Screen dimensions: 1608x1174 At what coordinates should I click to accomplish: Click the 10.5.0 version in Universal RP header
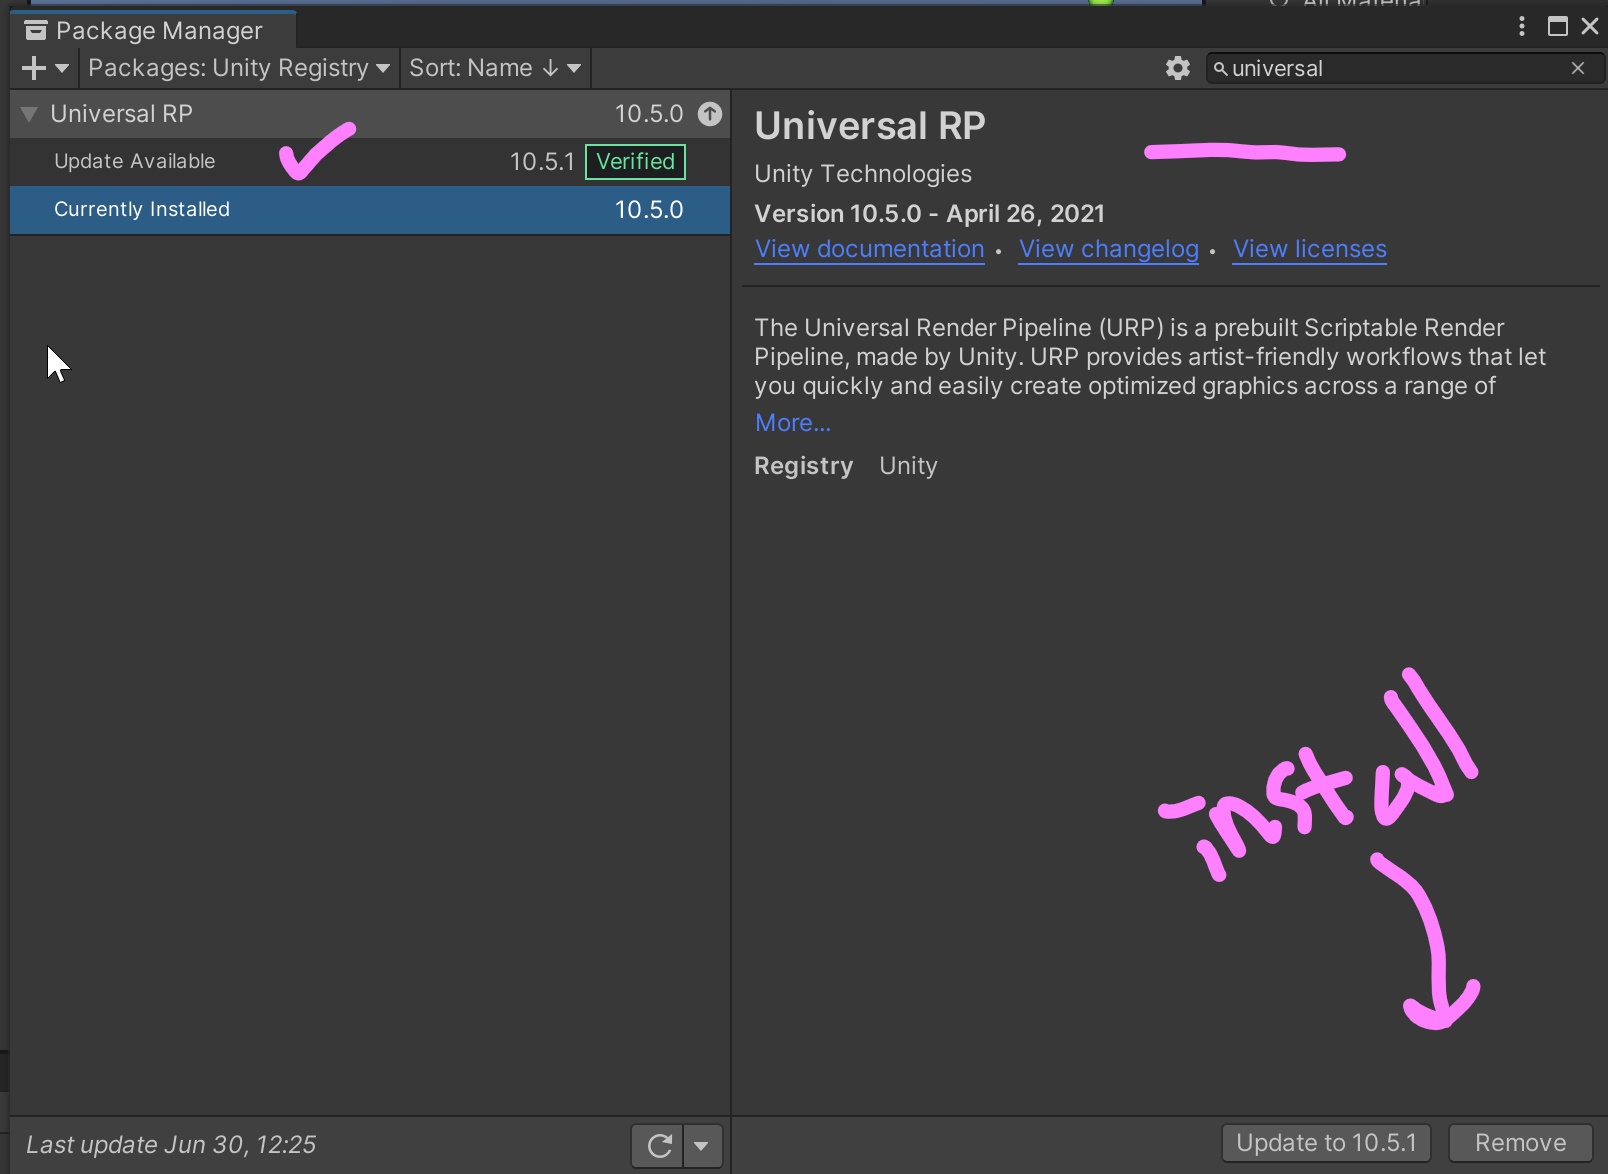point(649,114)
